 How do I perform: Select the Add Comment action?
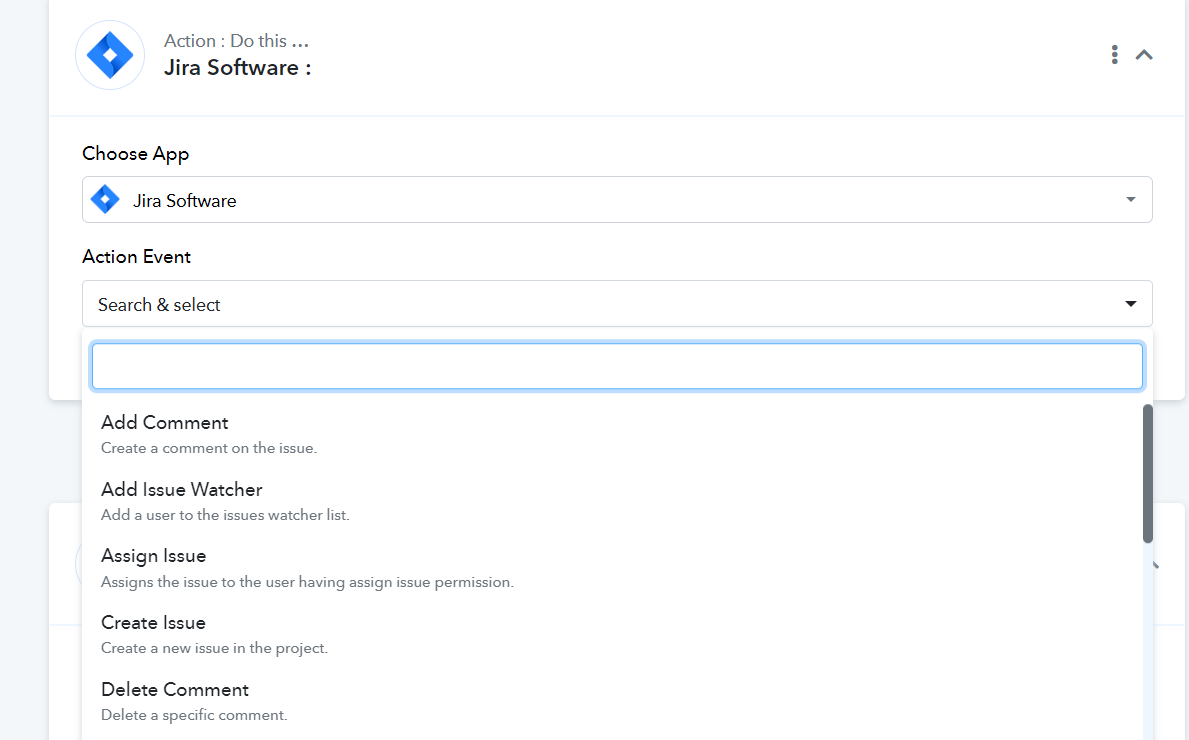[613, 434]
